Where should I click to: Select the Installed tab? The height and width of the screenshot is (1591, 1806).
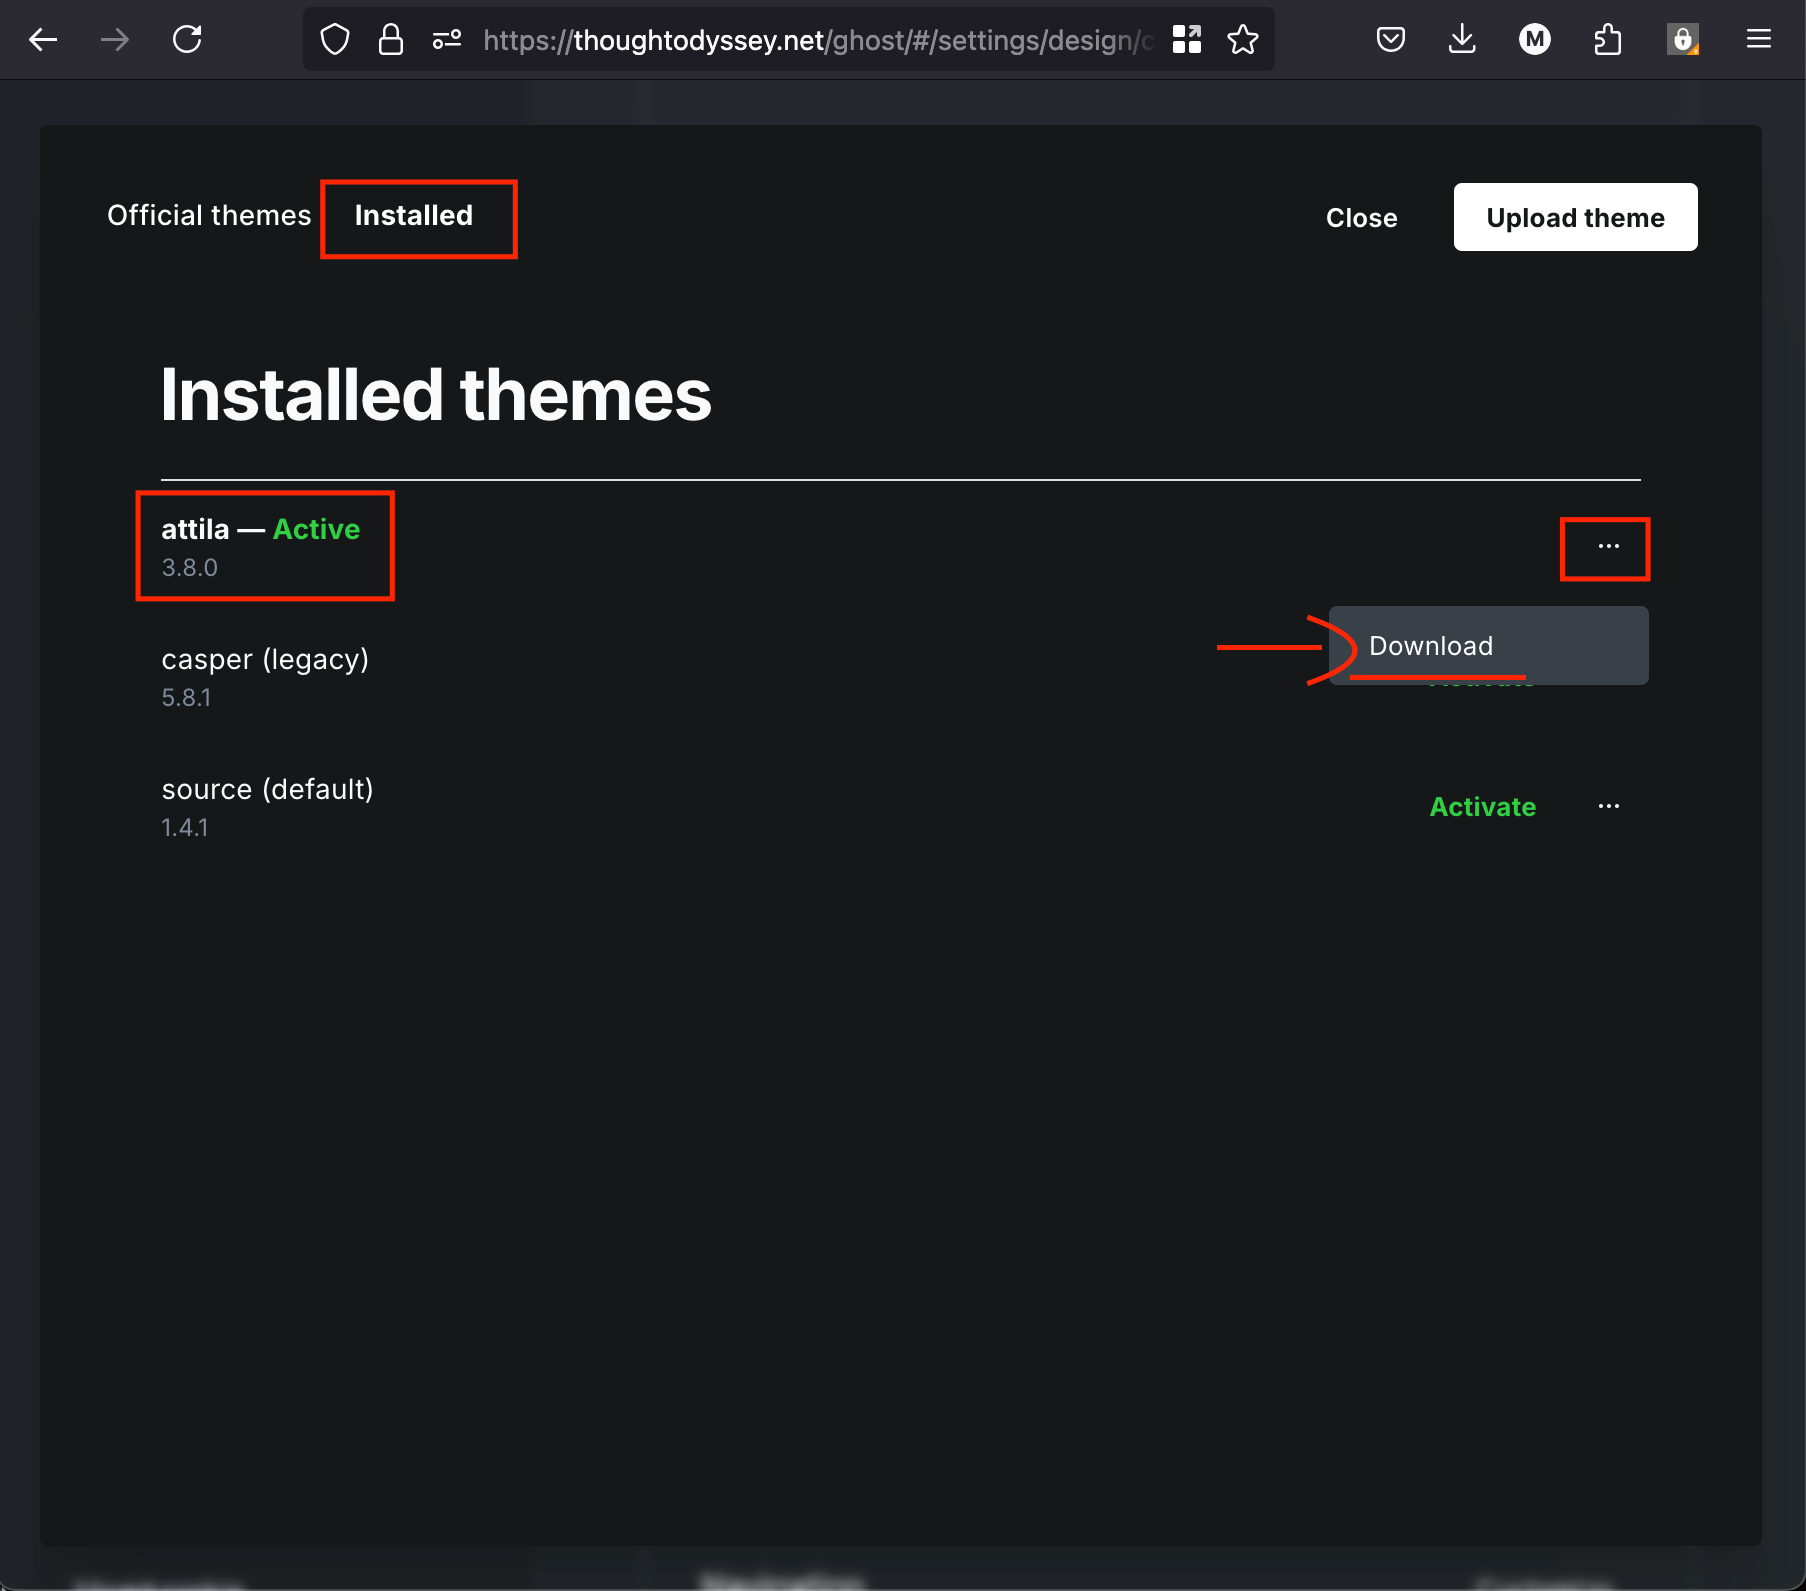point(414,216)
